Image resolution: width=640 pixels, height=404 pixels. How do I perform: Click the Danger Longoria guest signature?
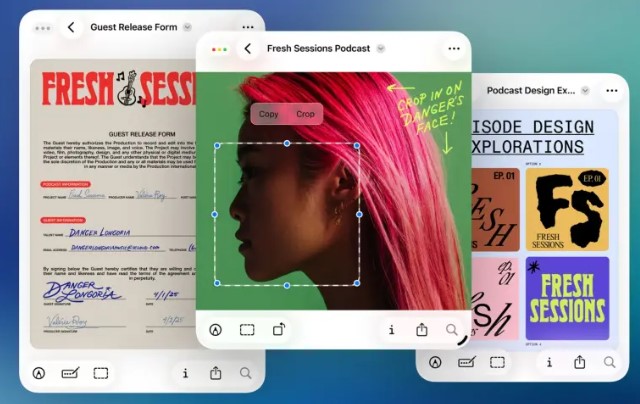82,291
